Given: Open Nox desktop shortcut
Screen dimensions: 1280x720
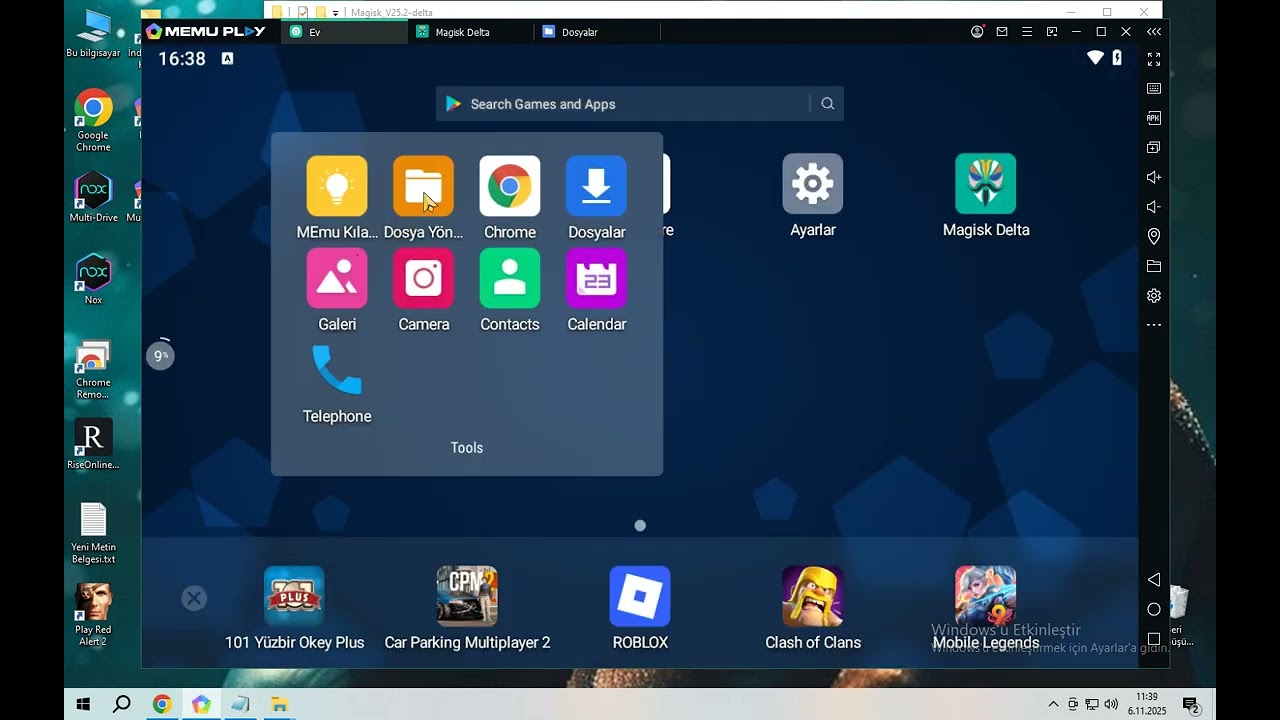Looking at the screenshot, I should [93, 279].
